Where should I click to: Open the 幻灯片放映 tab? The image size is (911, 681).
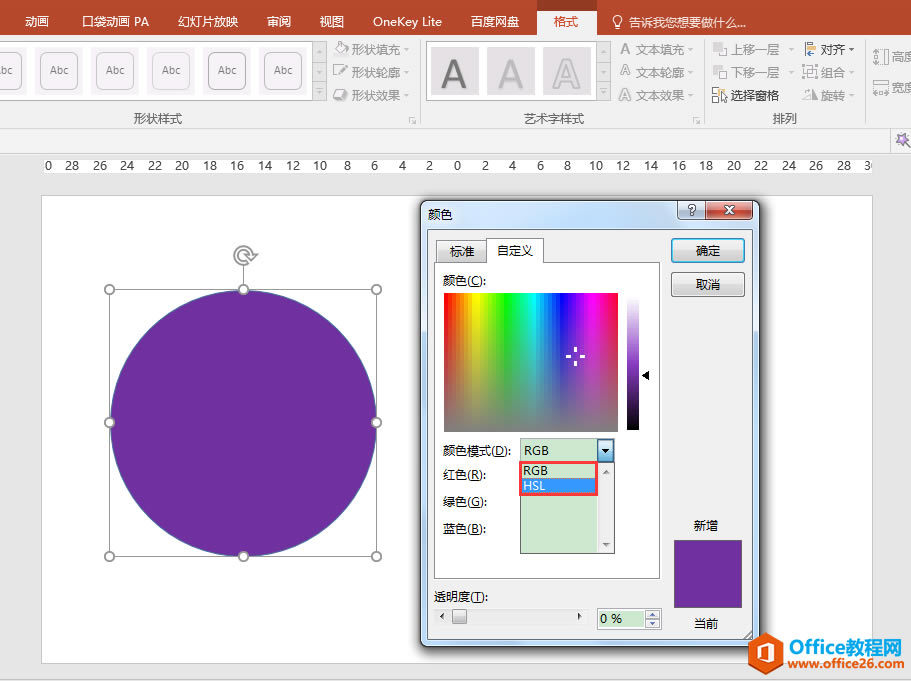pyautogui.click(x=208, y=22)
